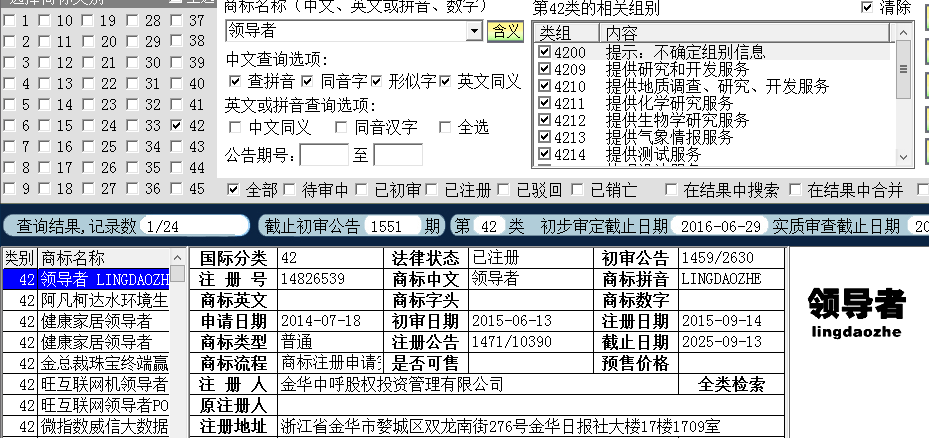Image resolution: width=929 pixels, height=438 pixels.
Task: Enable 在结果中合并 checkbox
Action: 795,190
